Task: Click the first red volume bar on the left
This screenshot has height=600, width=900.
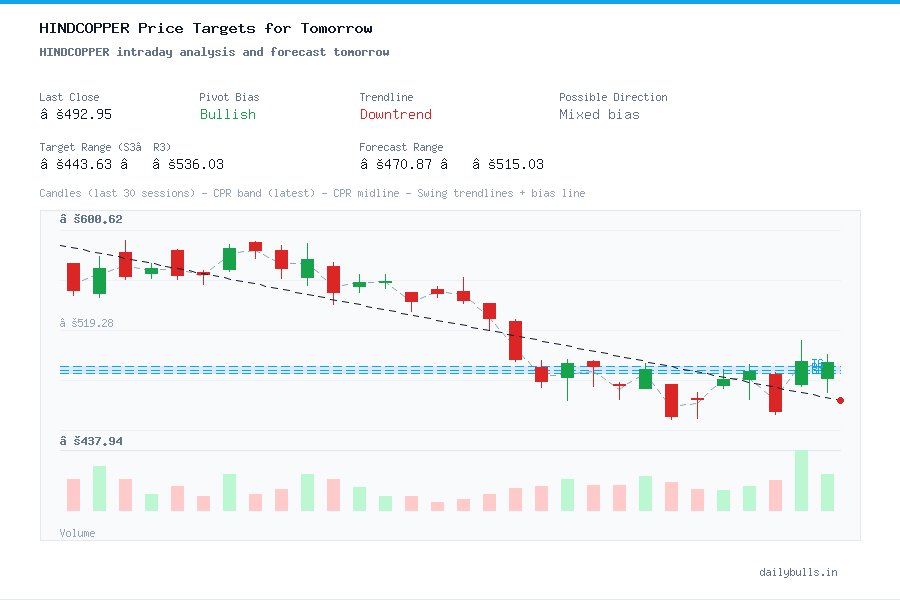Action: click(x=72, y=493)
